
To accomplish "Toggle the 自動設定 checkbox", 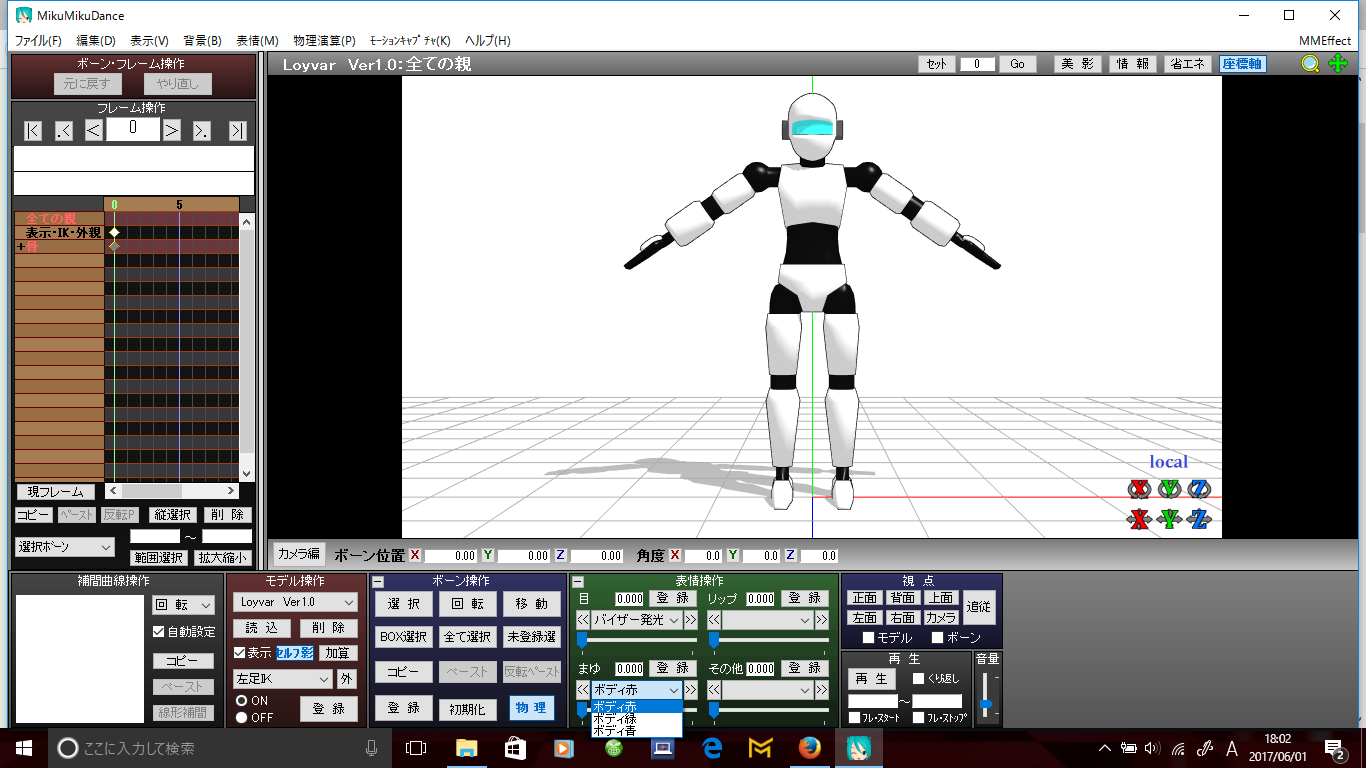I will (158, 632).
